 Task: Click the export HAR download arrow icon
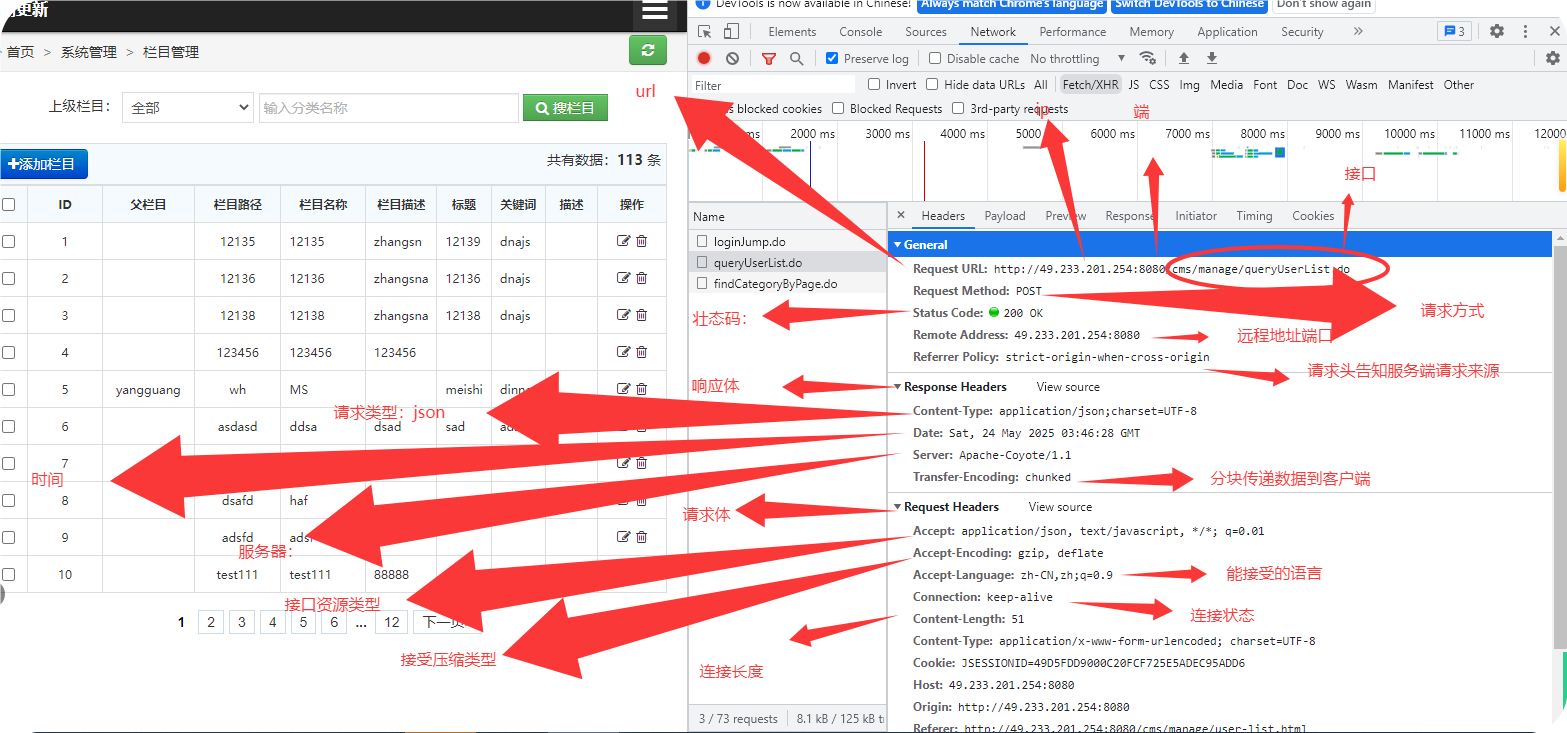[1212, 58]
